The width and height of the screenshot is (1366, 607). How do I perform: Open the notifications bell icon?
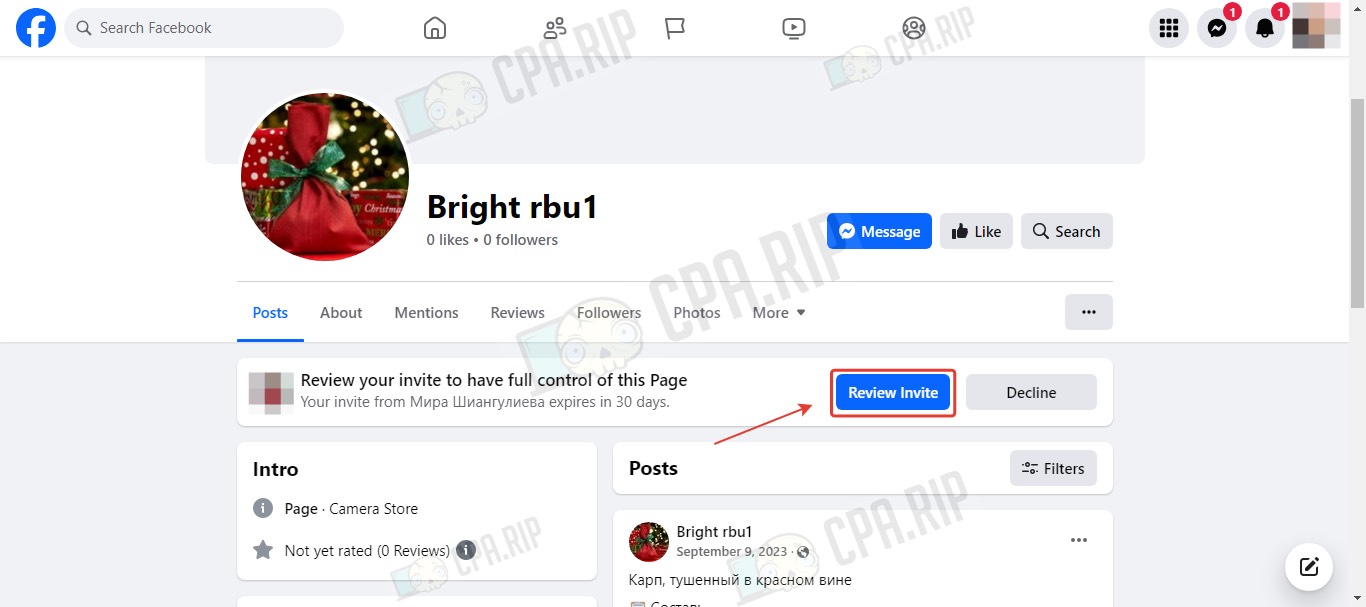click(x=1264, y=28)
